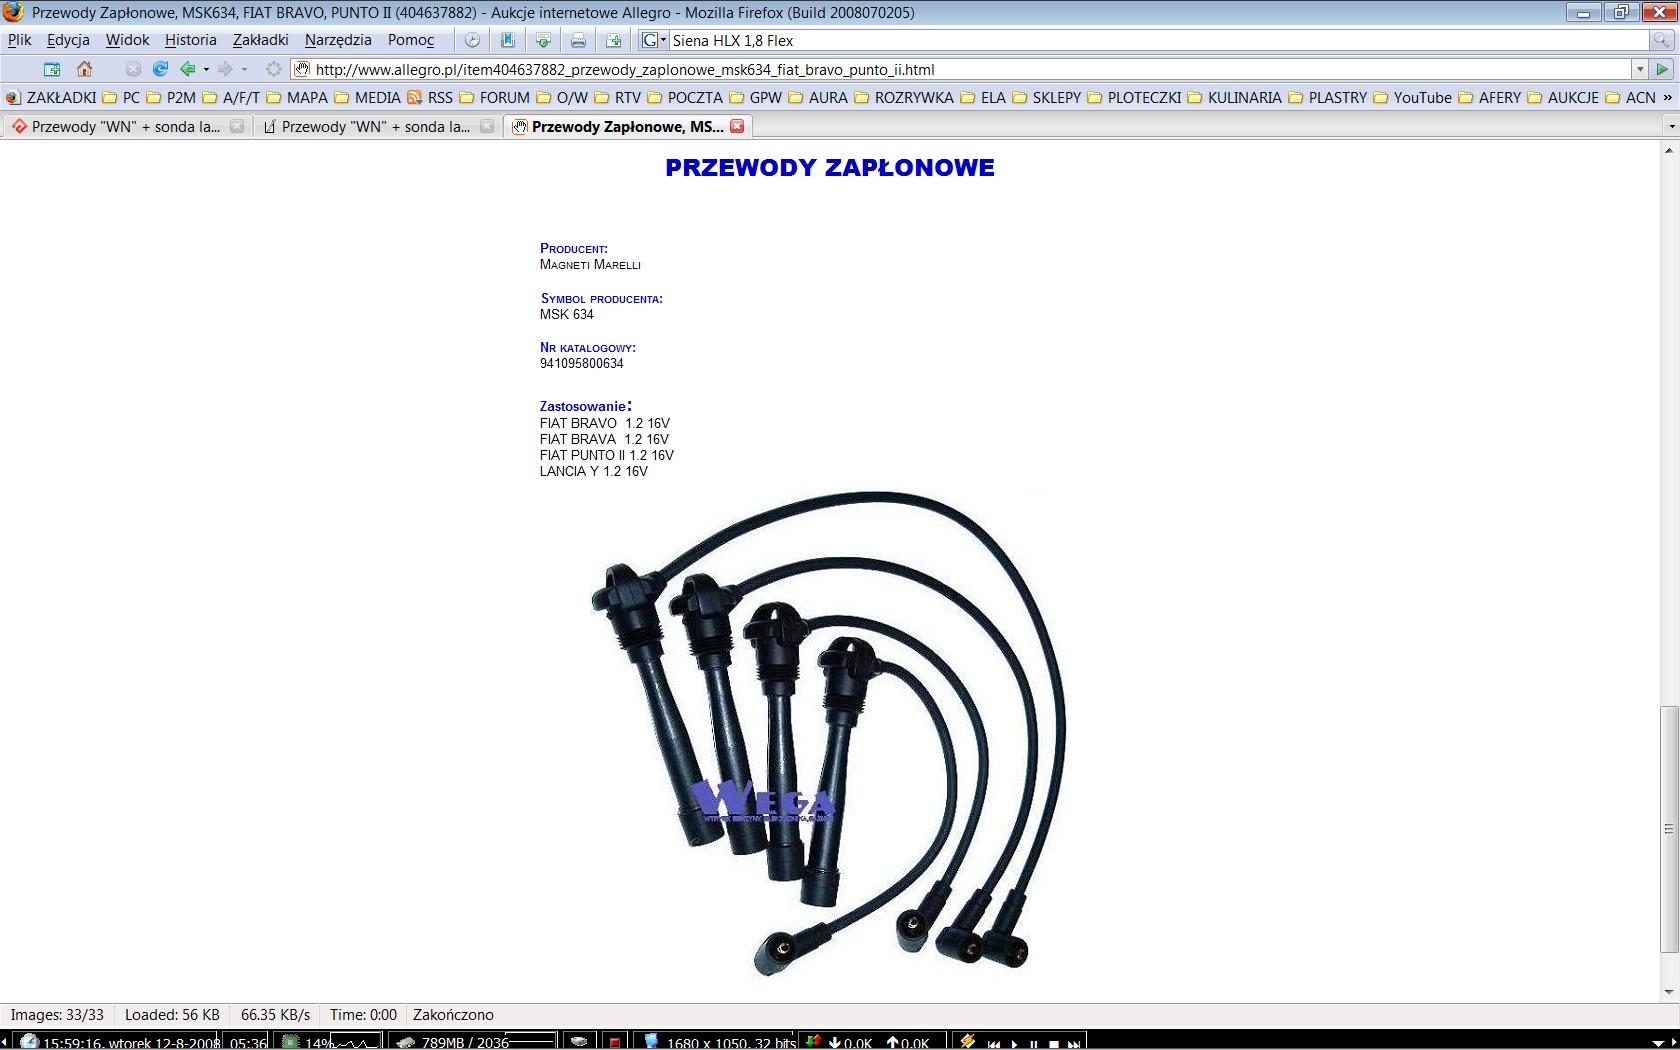Open the Edycja menu
Image resolution: width=1680 pixels, height=1050 pixels.
68,40
